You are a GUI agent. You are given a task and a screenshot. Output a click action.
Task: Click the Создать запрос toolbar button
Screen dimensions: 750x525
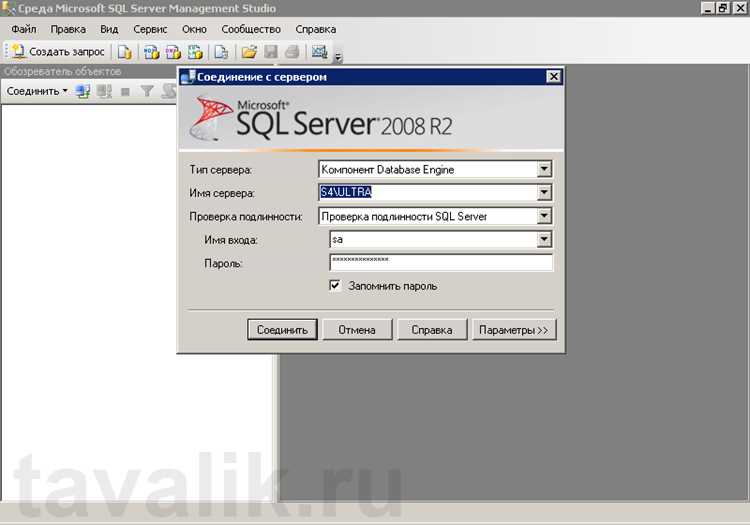point(58,52)
